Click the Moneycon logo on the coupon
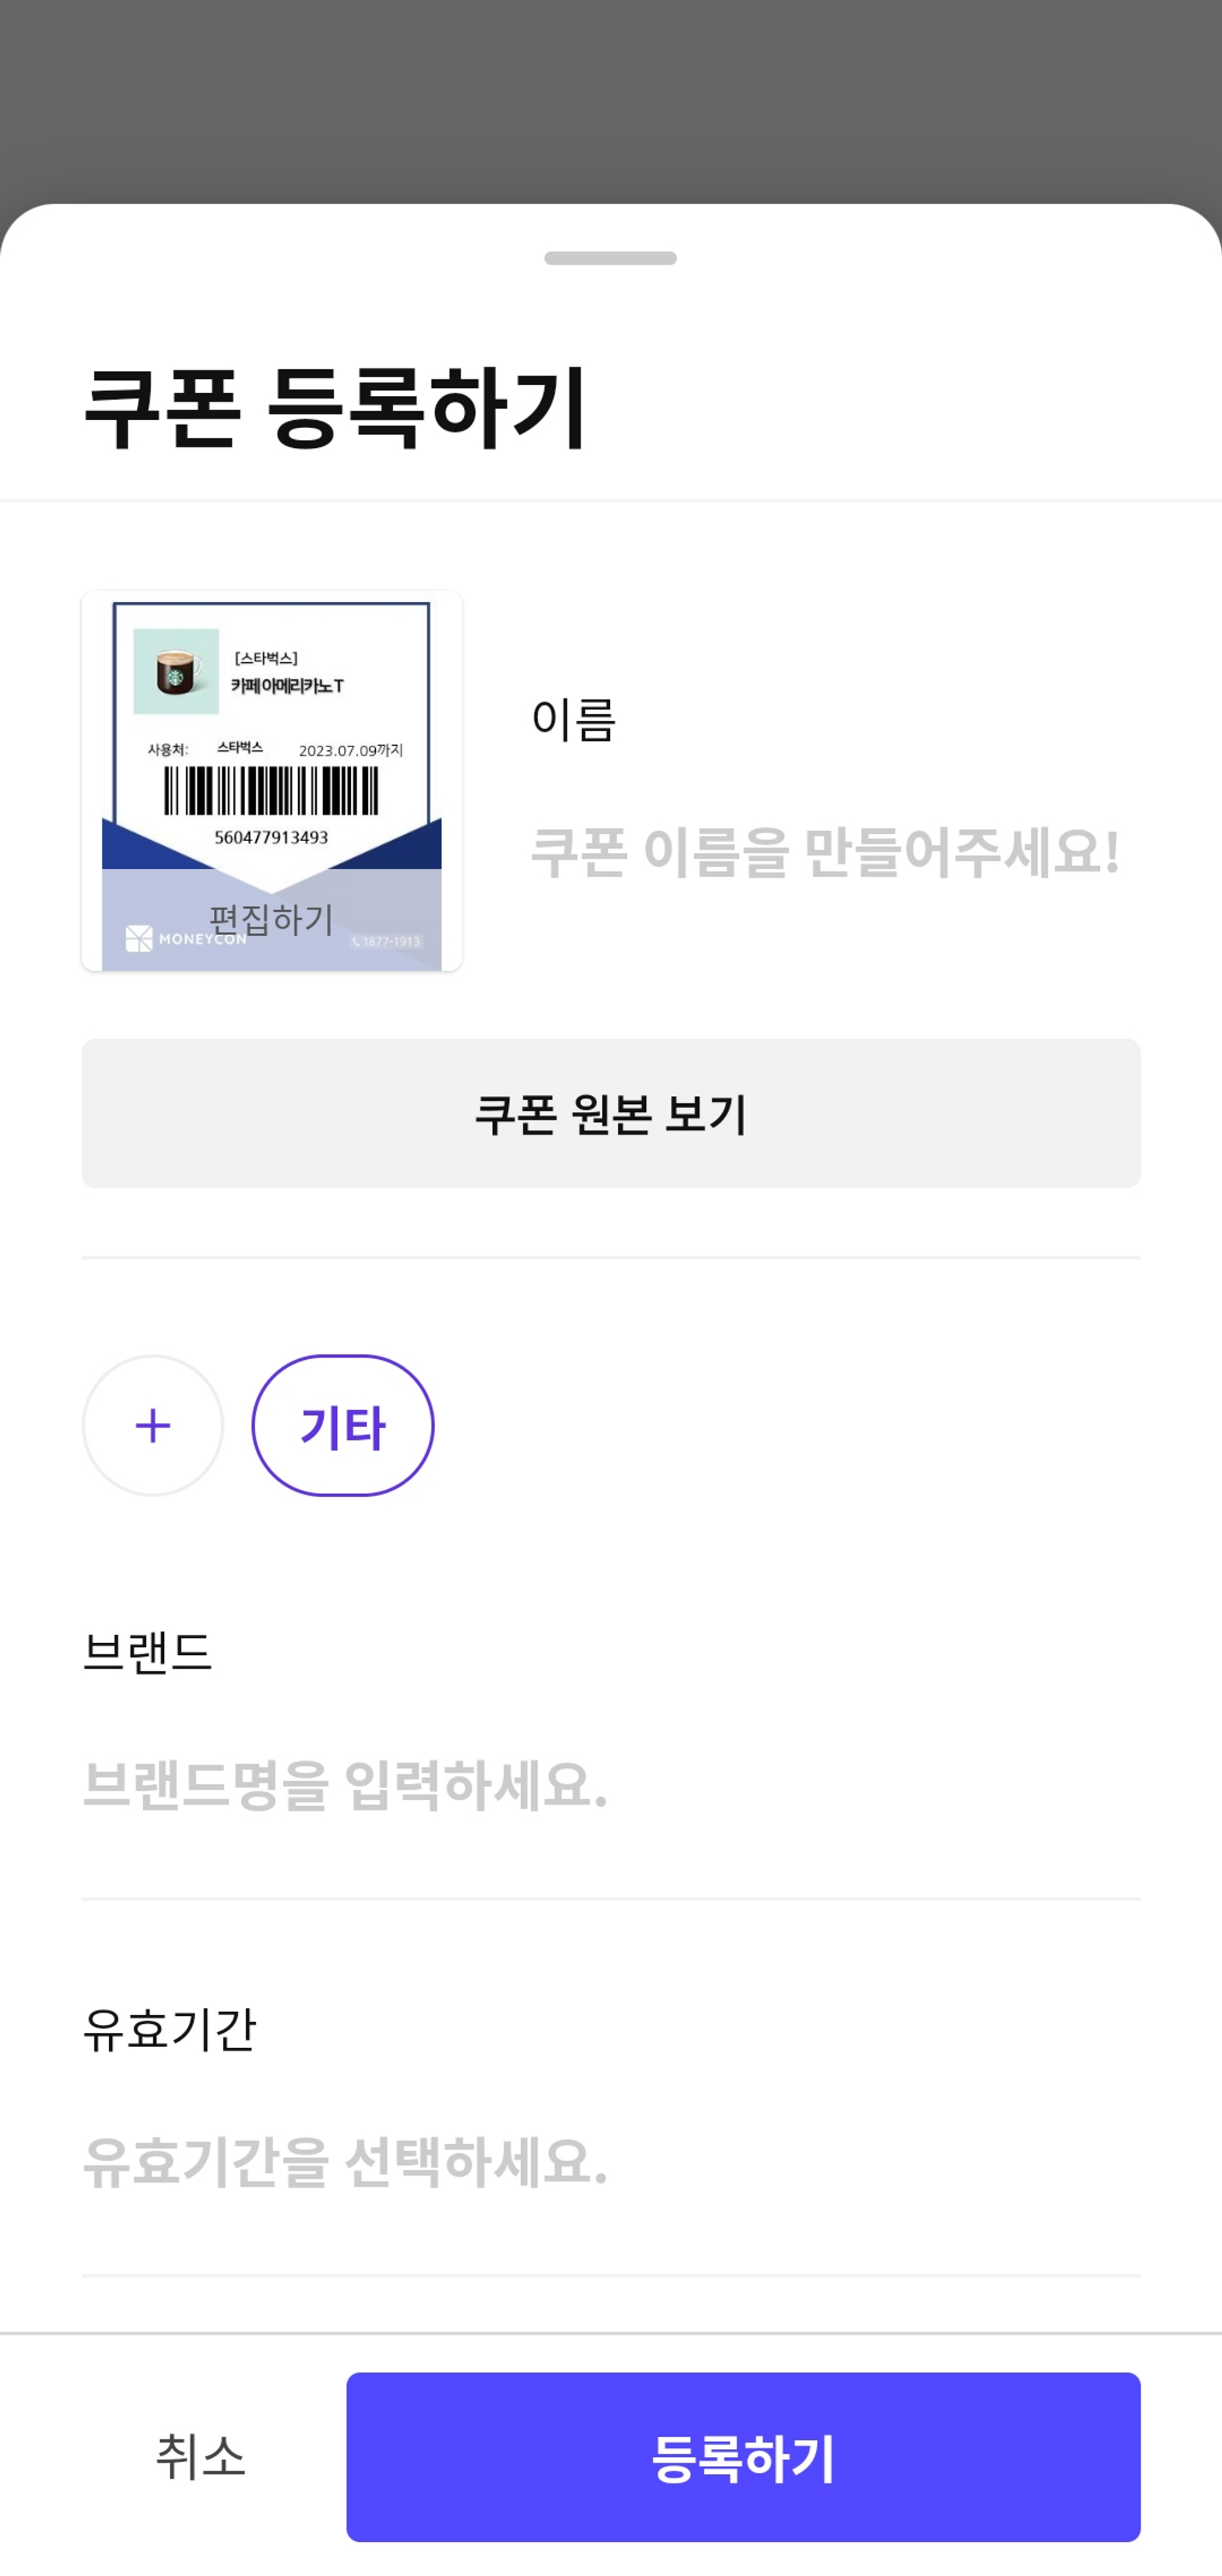 (186, 939)
